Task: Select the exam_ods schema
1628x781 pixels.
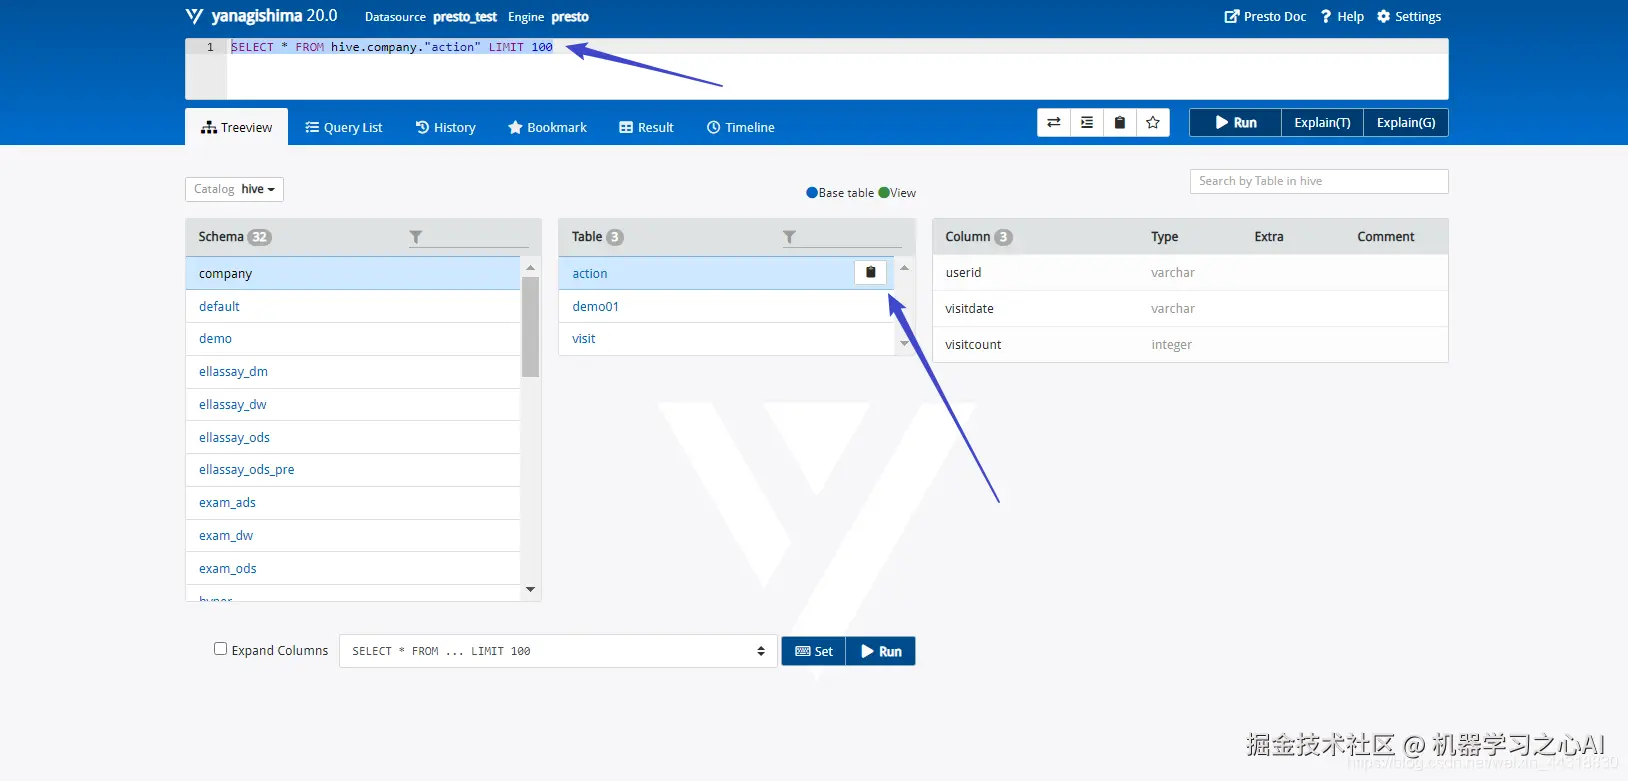Action: pos(353,568)
